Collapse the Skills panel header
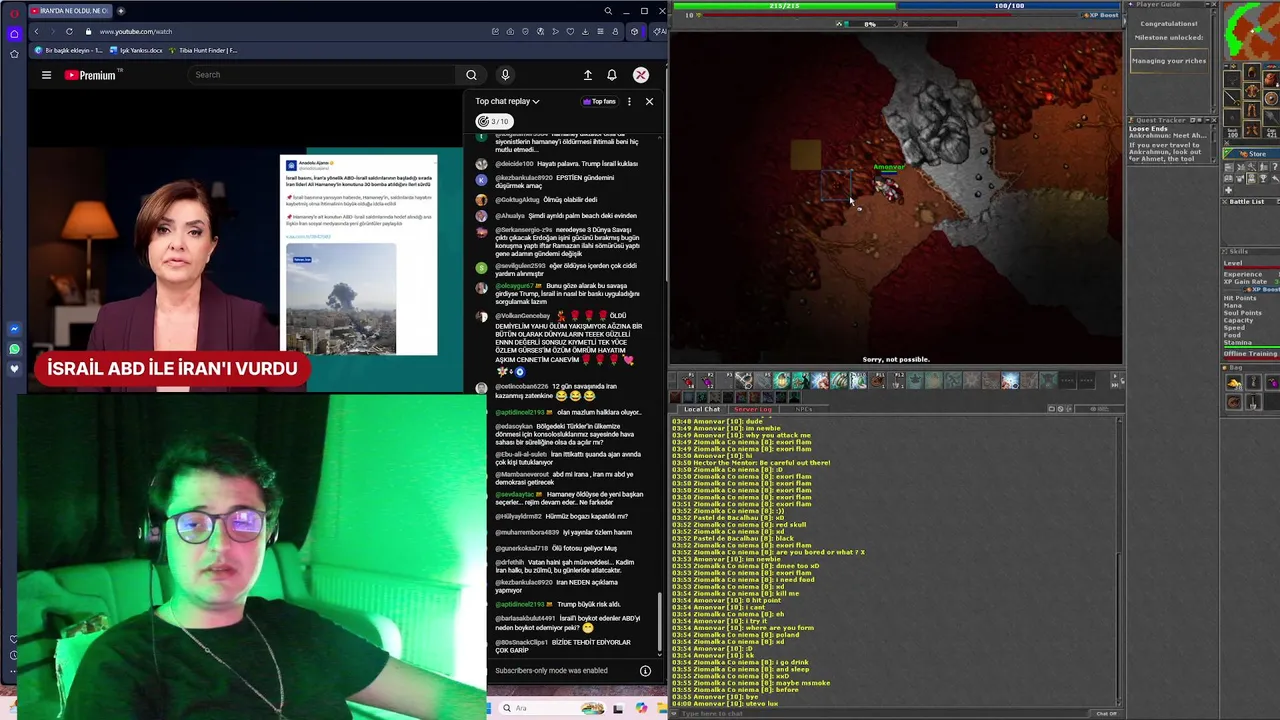Viewport: 1280px width, 720px height. point(1252,252)
